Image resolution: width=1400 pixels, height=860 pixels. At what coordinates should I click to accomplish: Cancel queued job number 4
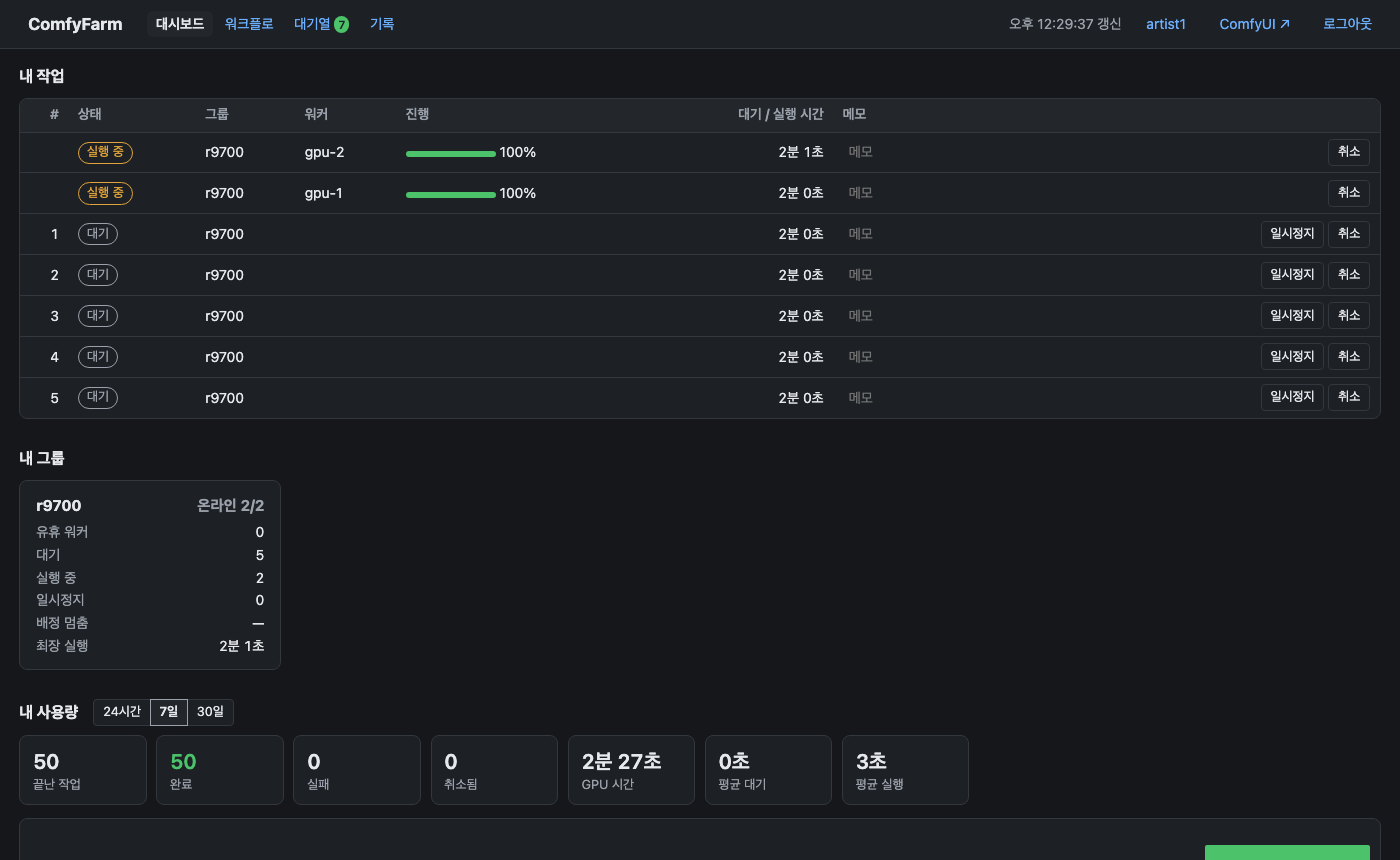pos(1349,357)
